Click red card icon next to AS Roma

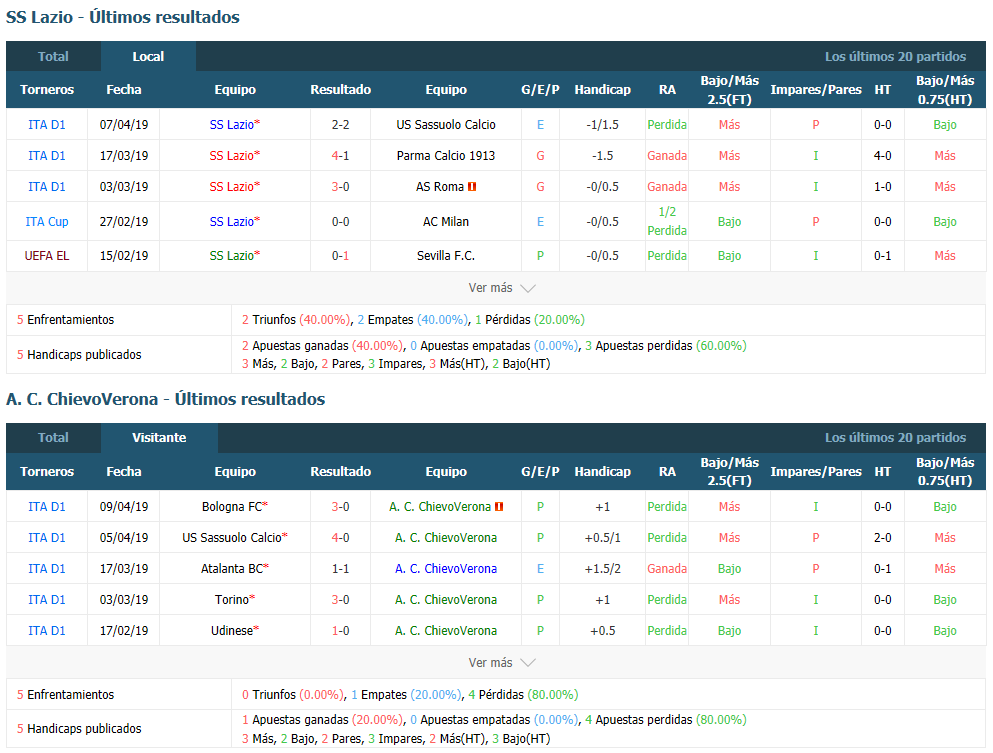[x=472, y=187]
